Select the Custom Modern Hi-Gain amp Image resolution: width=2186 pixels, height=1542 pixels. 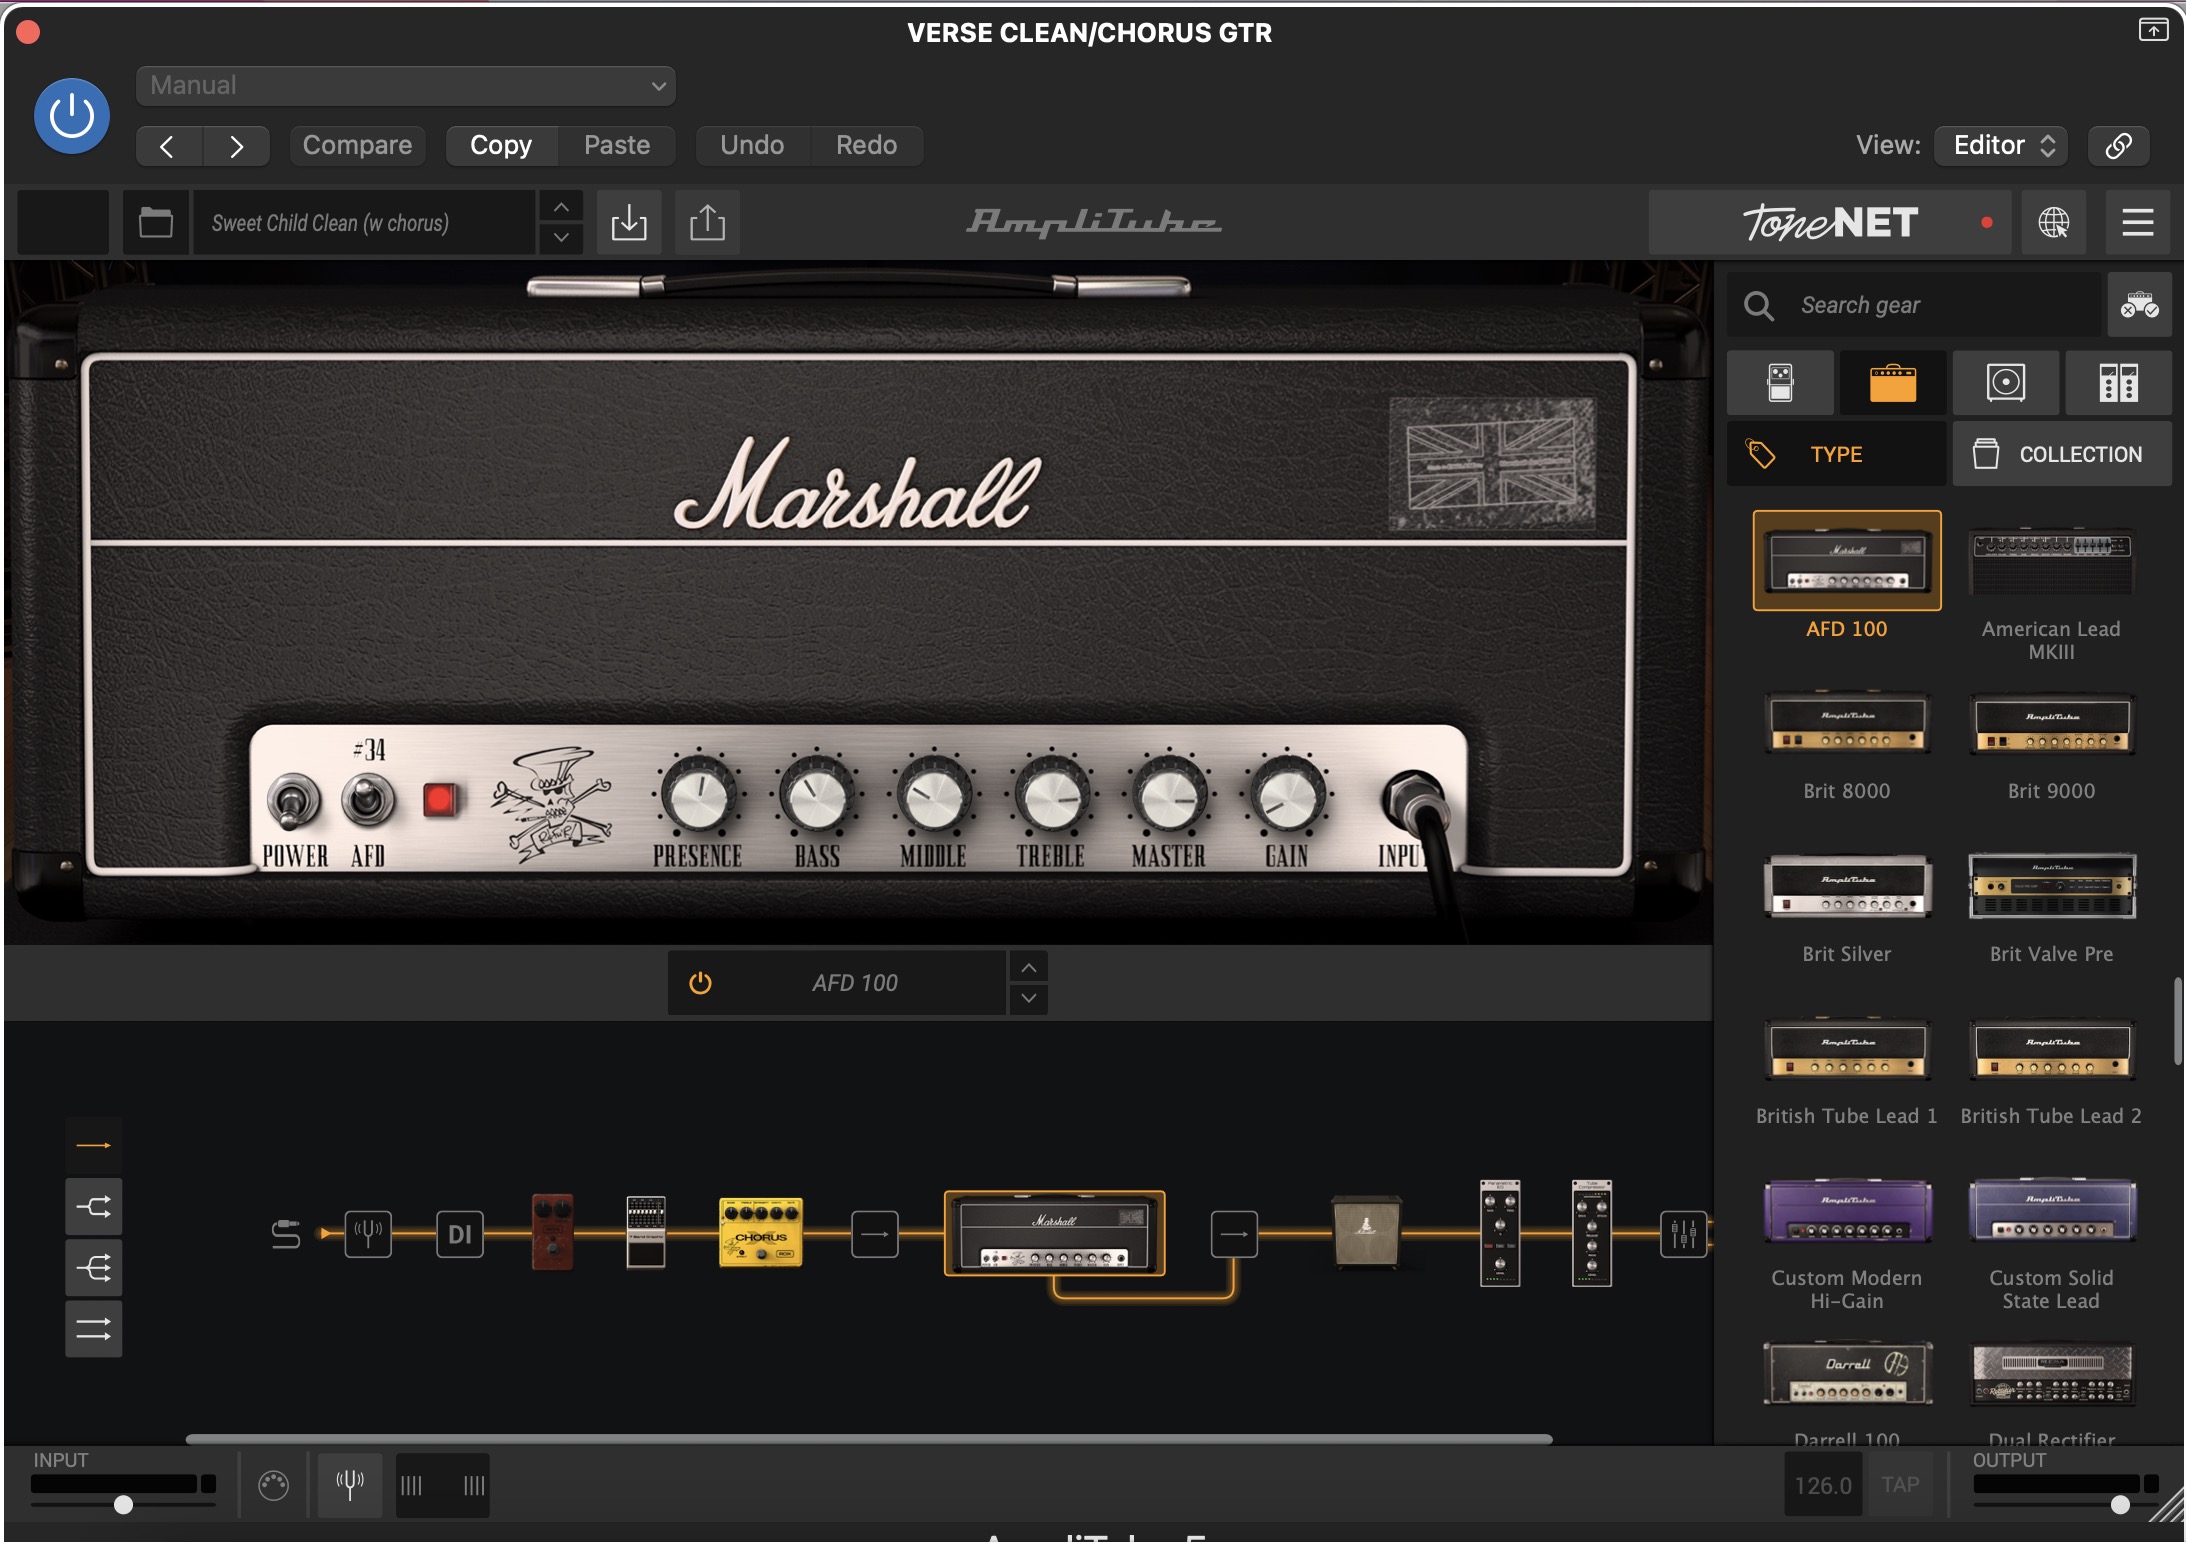click(x=1847, y=1210)
